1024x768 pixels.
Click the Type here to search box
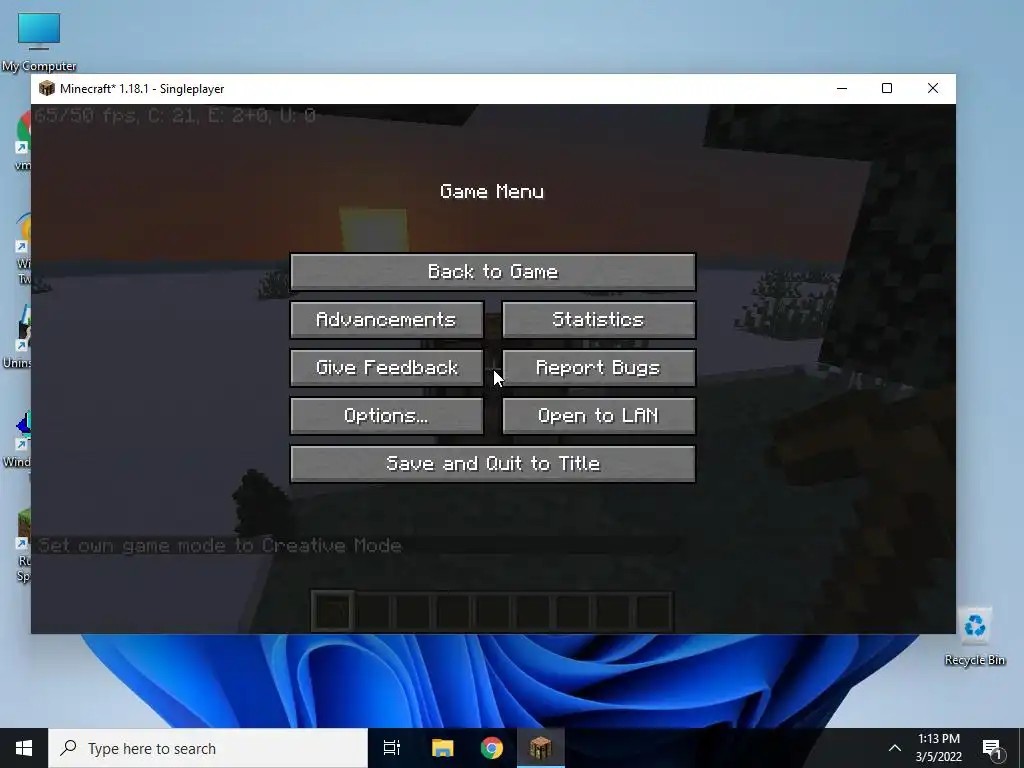[x=208, y=748]
